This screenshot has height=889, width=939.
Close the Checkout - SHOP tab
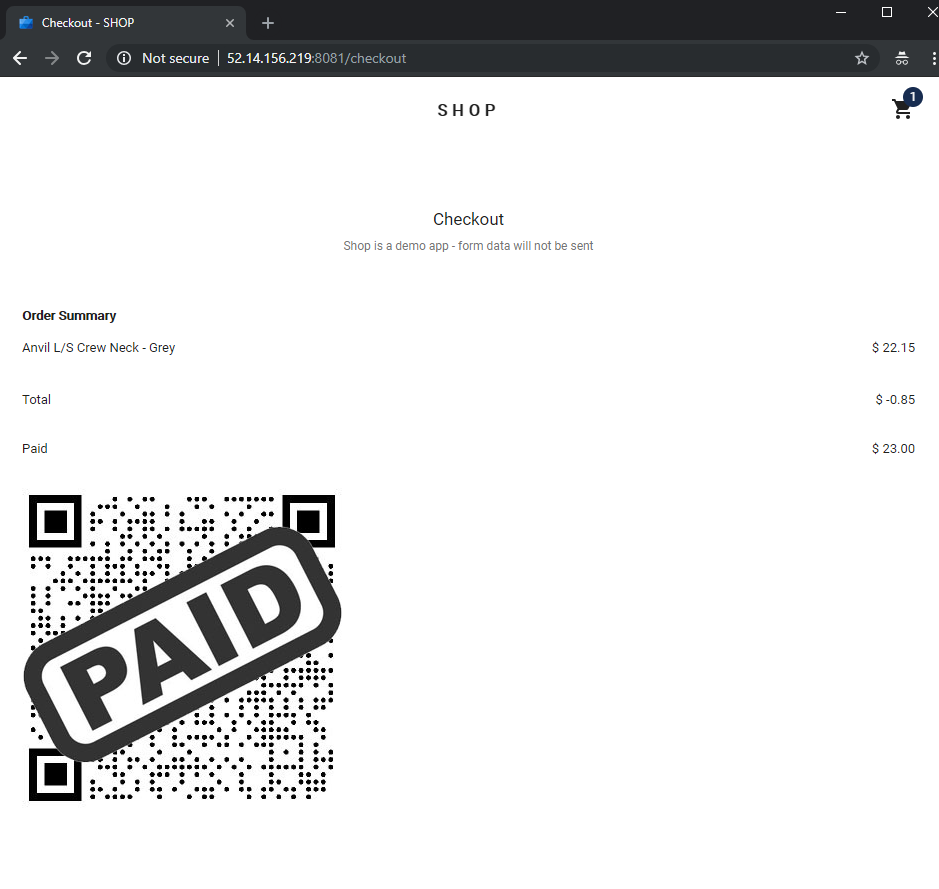[x=230, y=23]
